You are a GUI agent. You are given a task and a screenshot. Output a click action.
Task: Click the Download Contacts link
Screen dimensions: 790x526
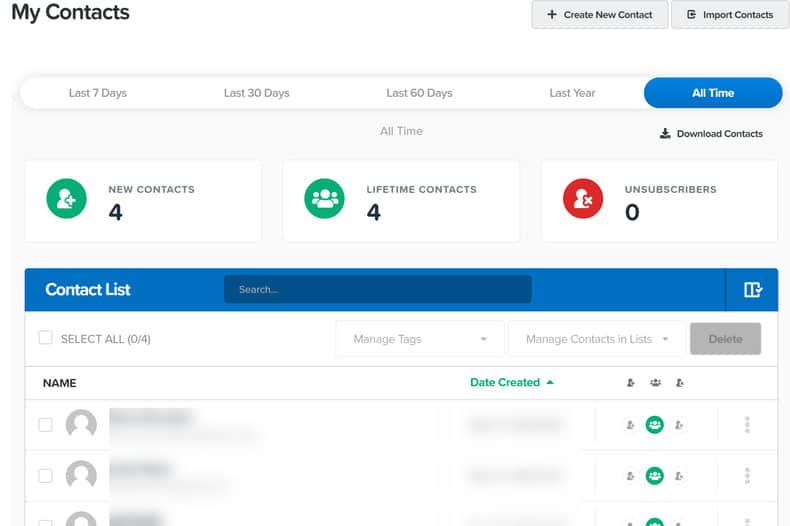click(x=711, y=134)
